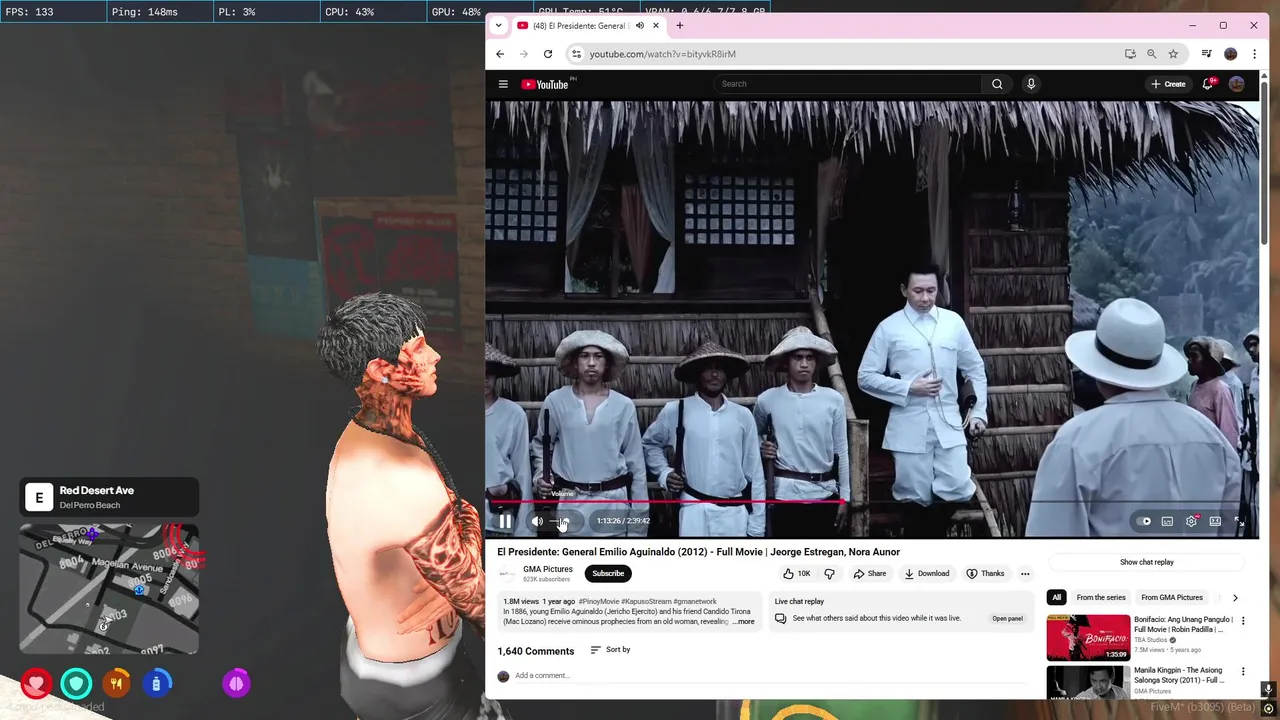Click the Thanks button
1280x720 pixels.
coord(985,574)
